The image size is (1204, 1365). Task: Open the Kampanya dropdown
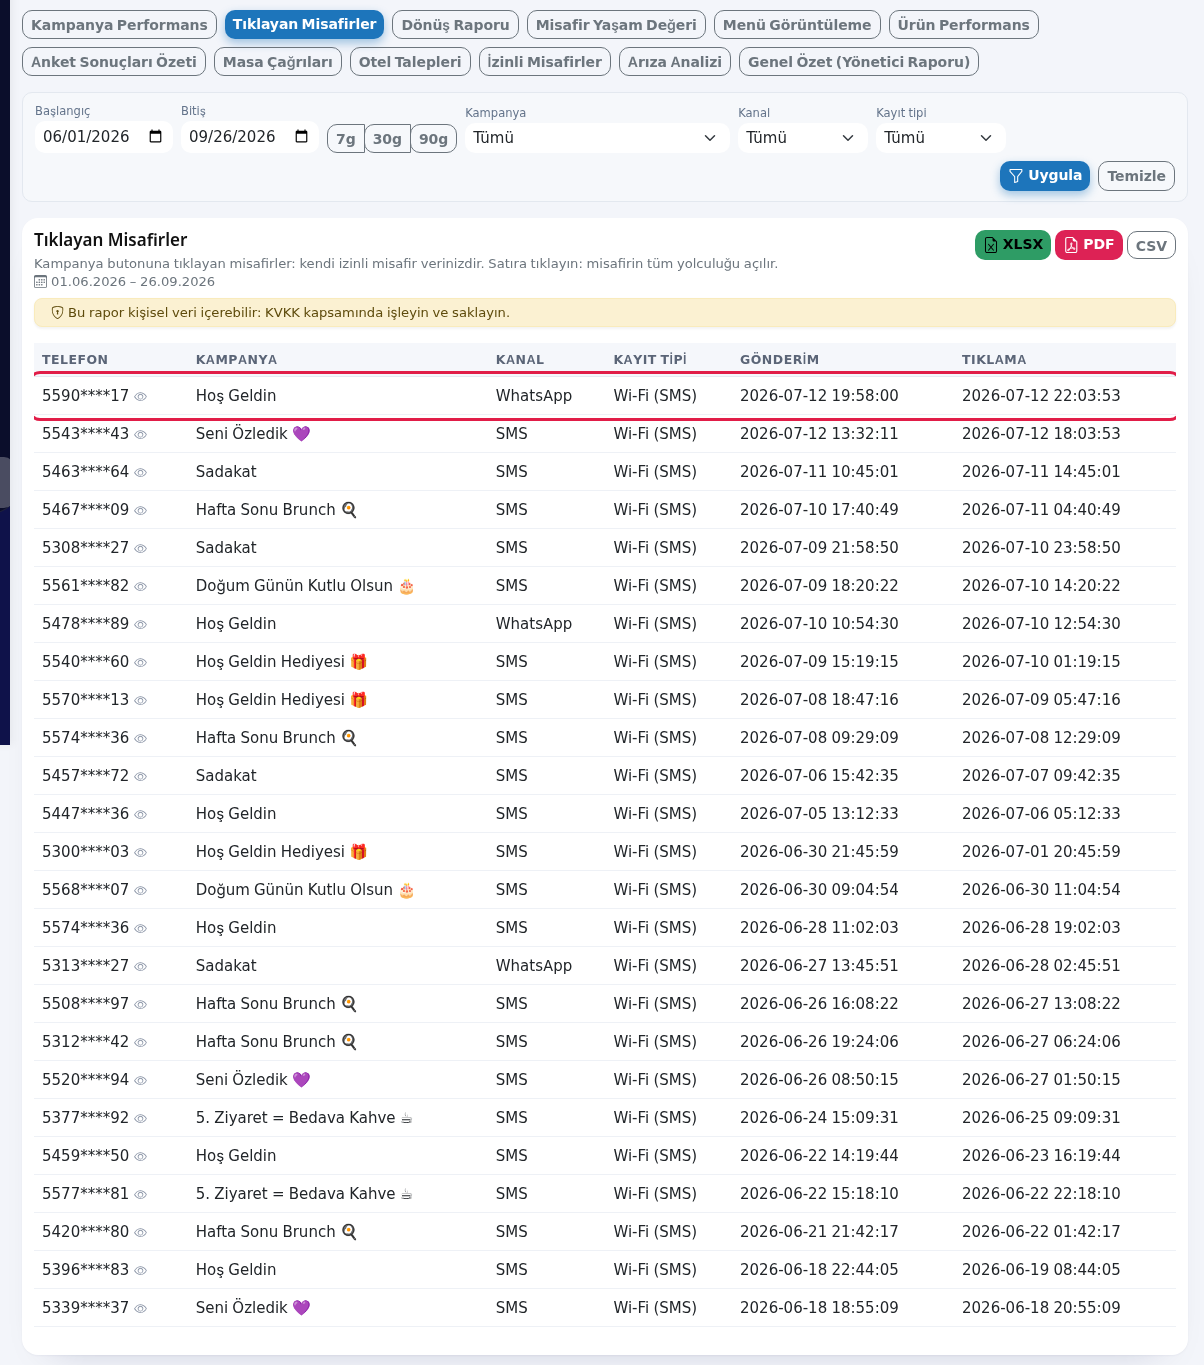596,138
